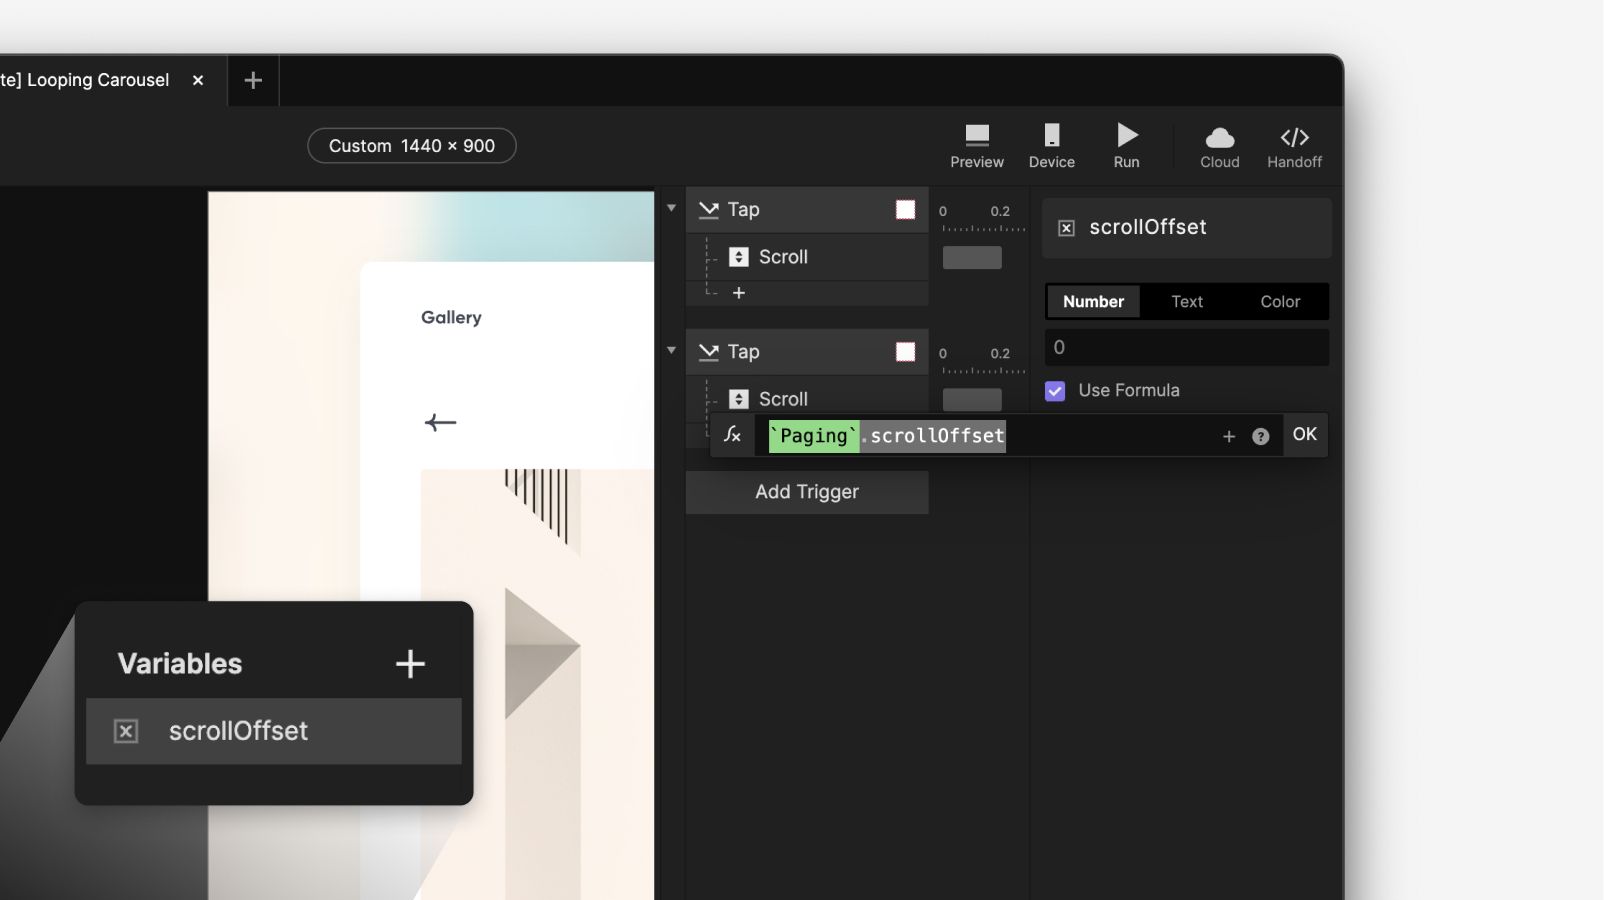Open formula help question mark
Image resolution: width=1604 pixels, height=900 pixels.
point(1261,437)
